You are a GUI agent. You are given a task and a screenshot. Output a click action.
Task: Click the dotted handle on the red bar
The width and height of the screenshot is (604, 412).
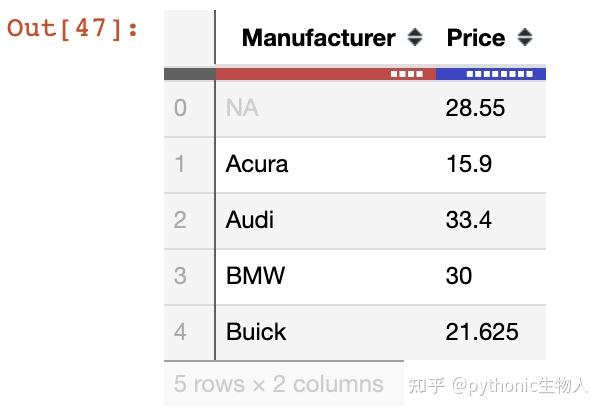click(407, 74)
